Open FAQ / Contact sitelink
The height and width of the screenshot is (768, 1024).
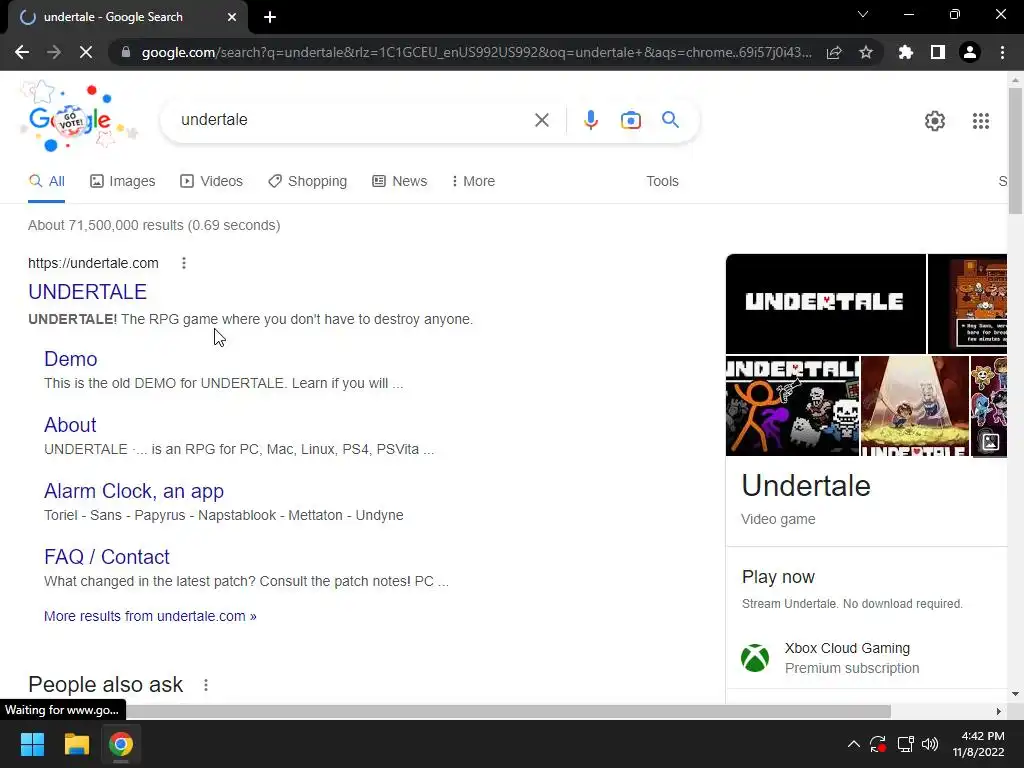pos(106,557)
